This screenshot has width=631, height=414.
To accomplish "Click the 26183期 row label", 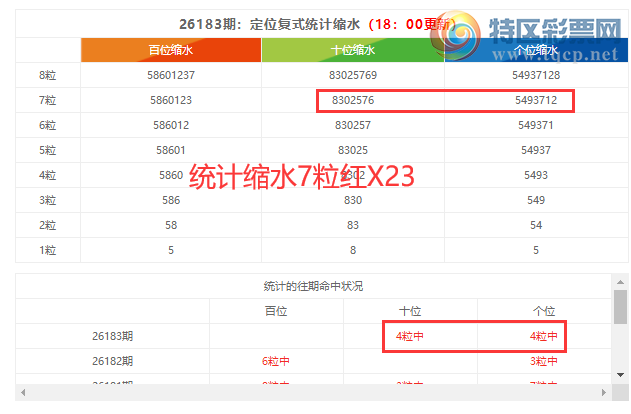I will (x=113, y=336).
